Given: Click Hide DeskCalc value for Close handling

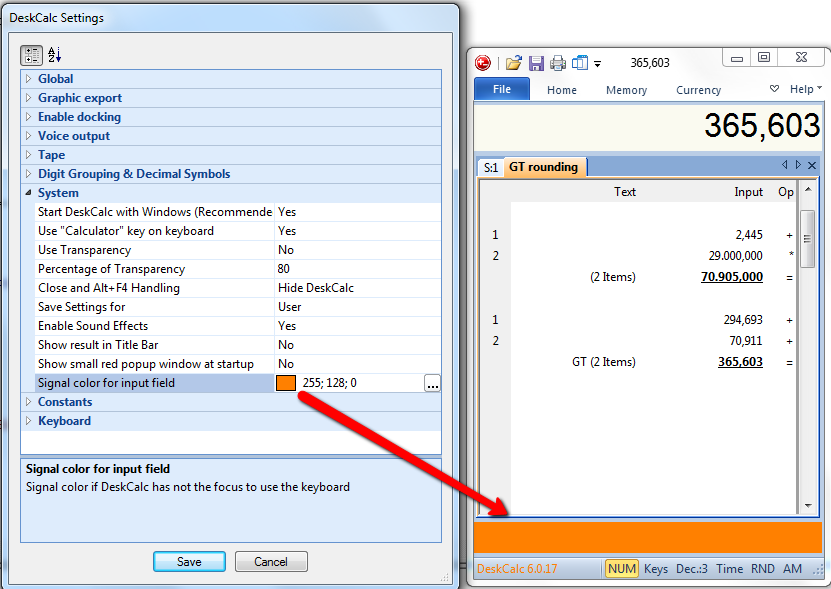Looking at the screenshot, I should (x=316, y=288).
